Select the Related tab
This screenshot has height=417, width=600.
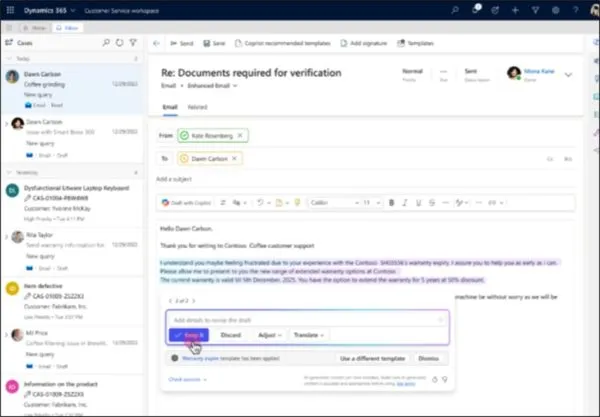point(197,107)
